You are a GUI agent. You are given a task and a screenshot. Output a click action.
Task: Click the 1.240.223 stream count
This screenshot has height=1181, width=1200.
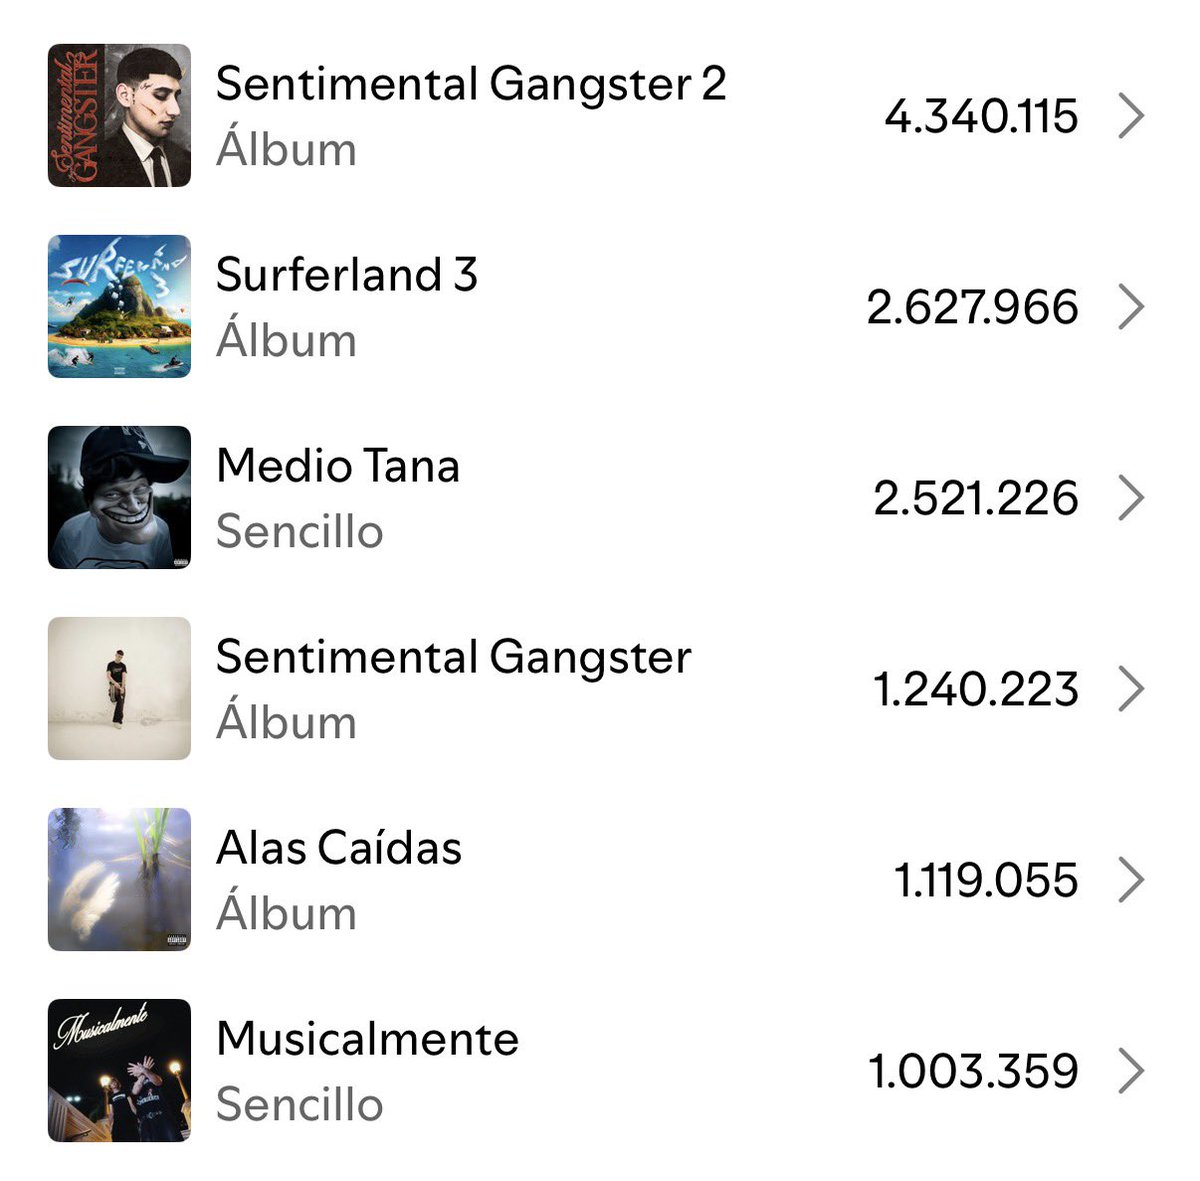click(x=976, y=690)
